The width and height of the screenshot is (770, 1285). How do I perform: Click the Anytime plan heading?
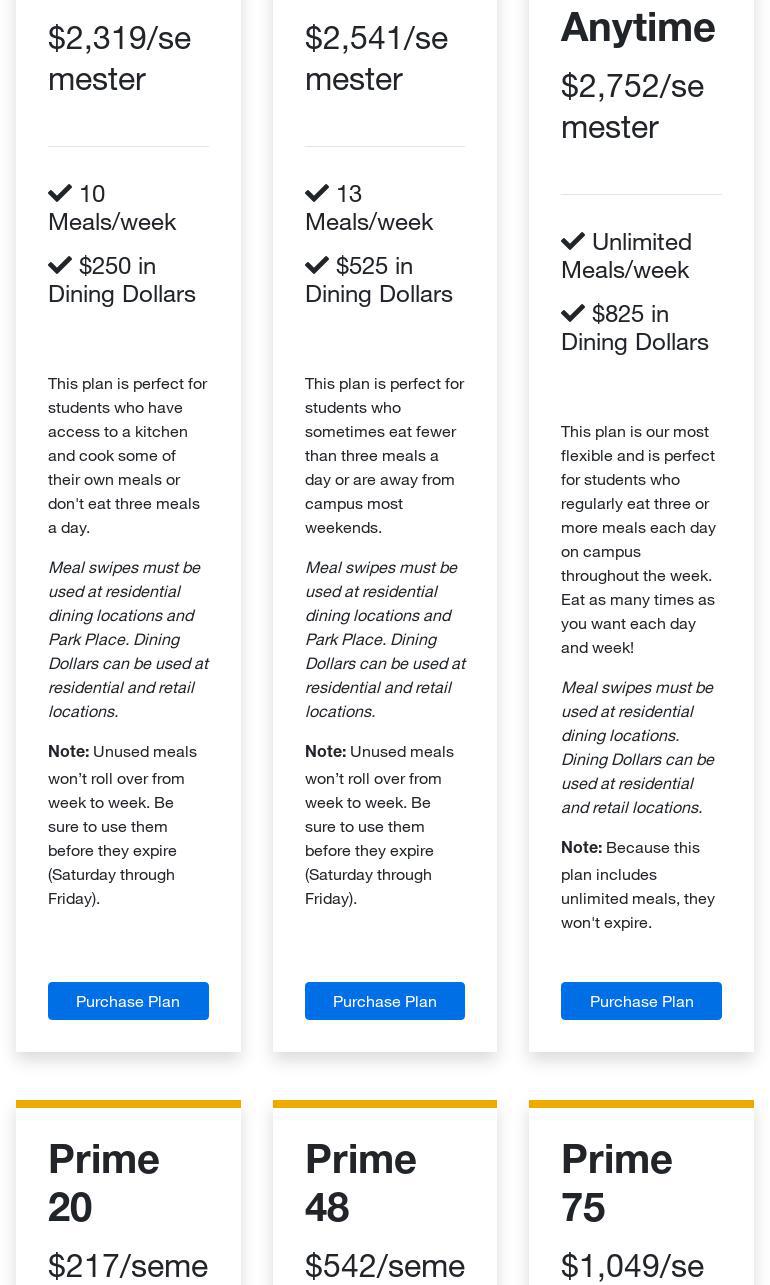[x=637, y=27]
